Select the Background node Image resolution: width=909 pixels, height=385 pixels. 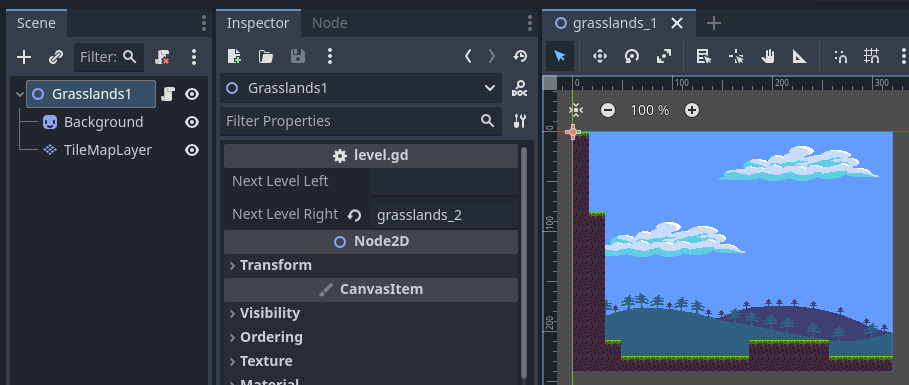tap(103, 122)
